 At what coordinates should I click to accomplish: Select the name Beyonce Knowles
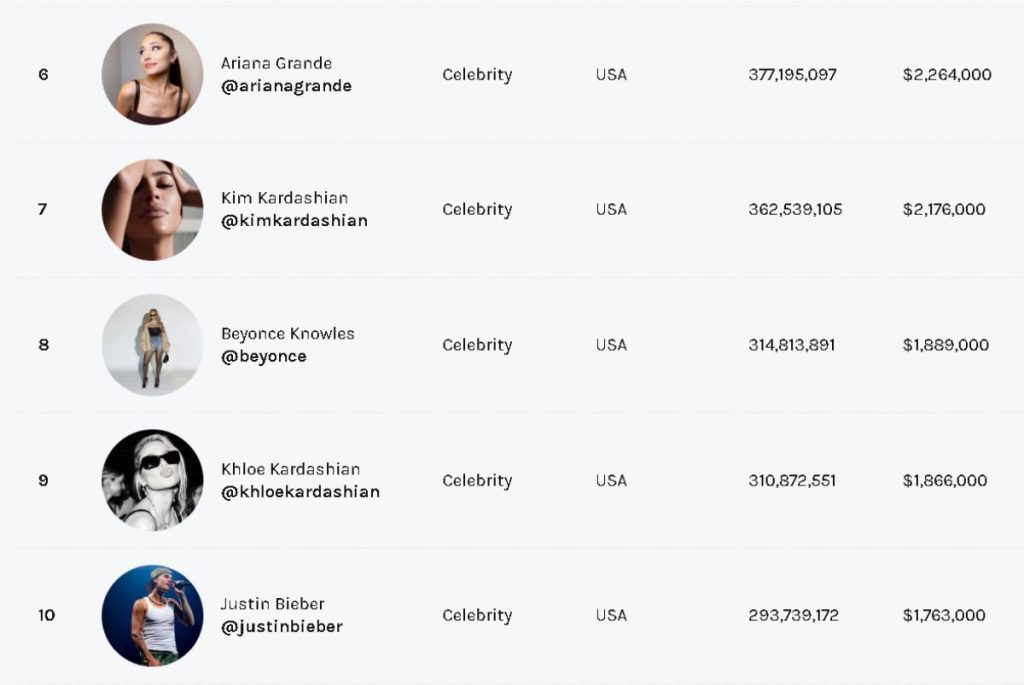(287, 334)
